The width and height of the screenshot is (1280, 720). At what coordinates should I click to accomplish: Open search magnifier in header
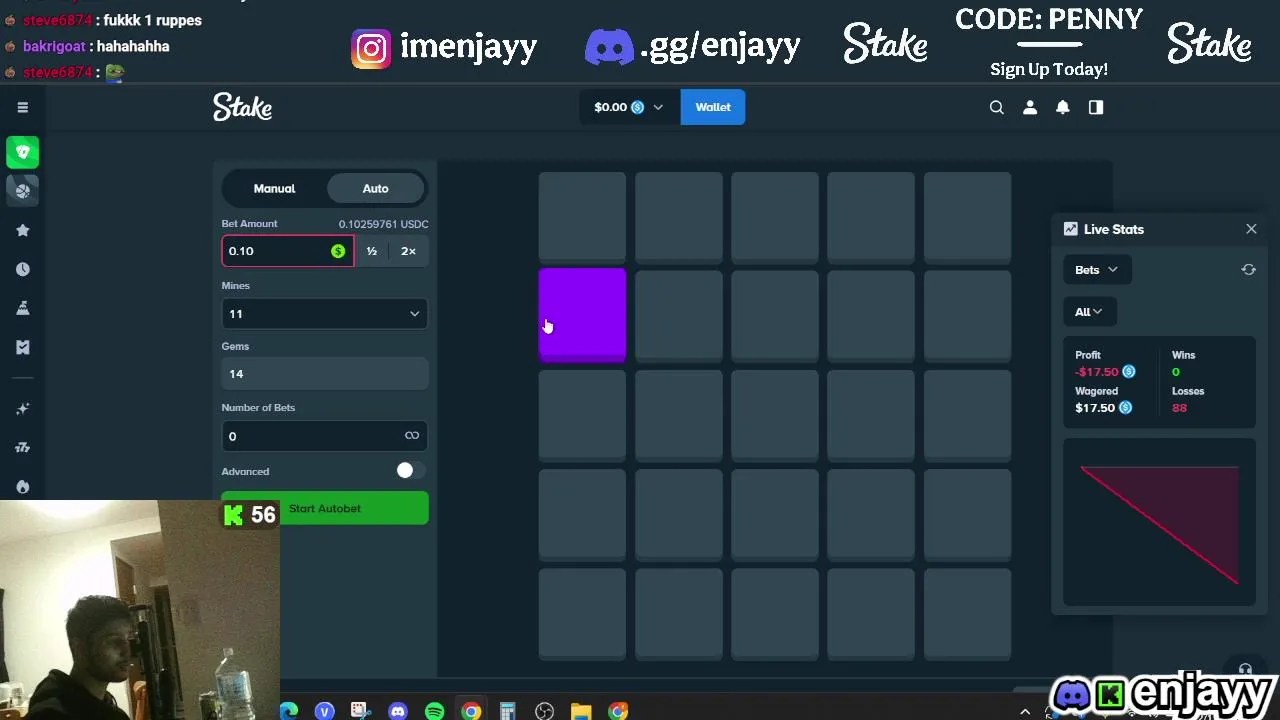tap(996, 107)
